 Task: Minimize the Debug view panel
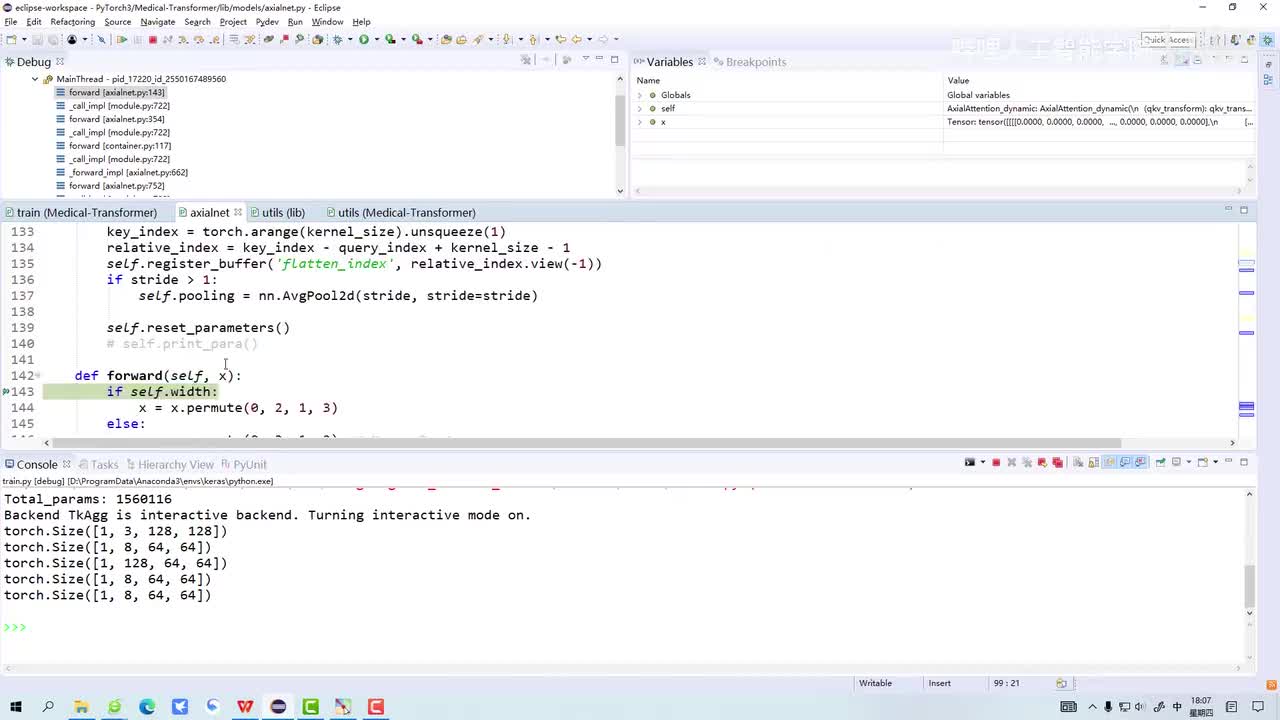click(x=599, y=60)
